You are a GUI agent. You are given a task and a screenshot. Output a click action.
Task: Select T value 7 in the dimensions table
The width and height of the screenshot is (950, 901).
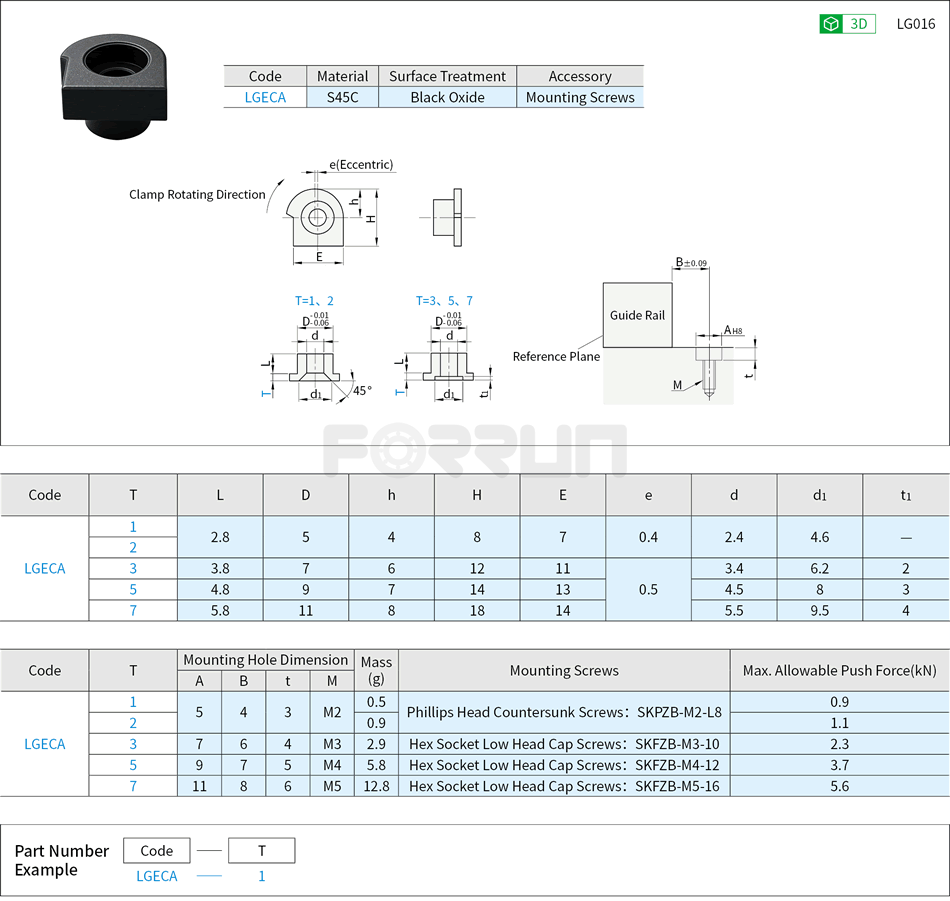[133, 610]
